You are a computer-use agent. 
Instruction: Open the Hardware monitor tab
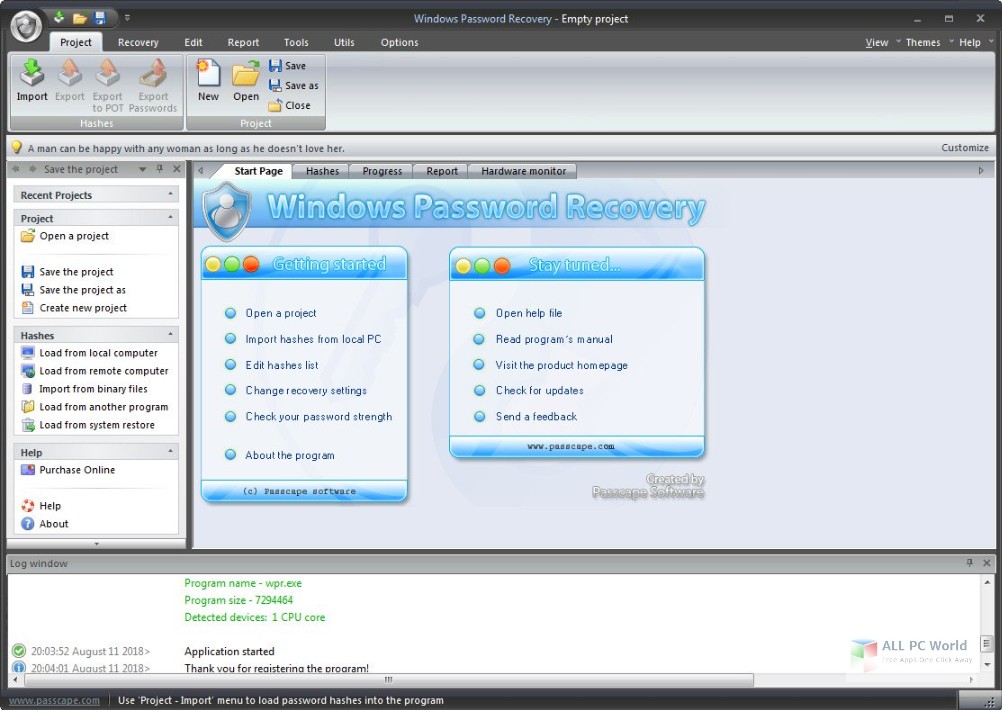click(523, 171)
